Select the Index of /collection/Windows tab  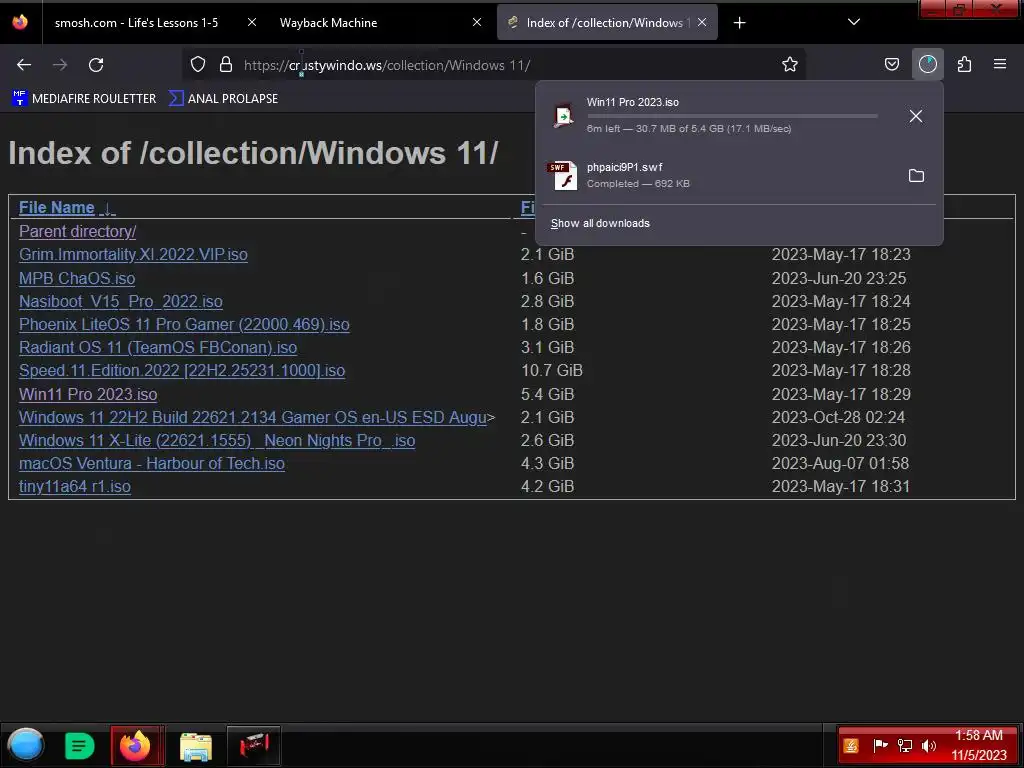(605, 23)
